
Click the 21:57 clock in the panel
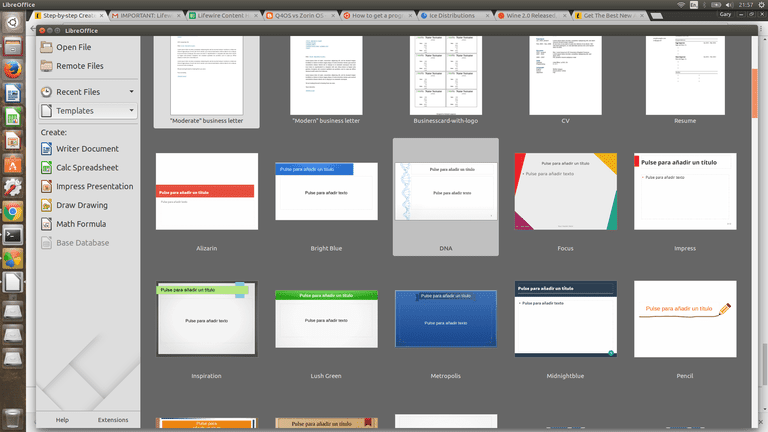(x=746, y=4)
